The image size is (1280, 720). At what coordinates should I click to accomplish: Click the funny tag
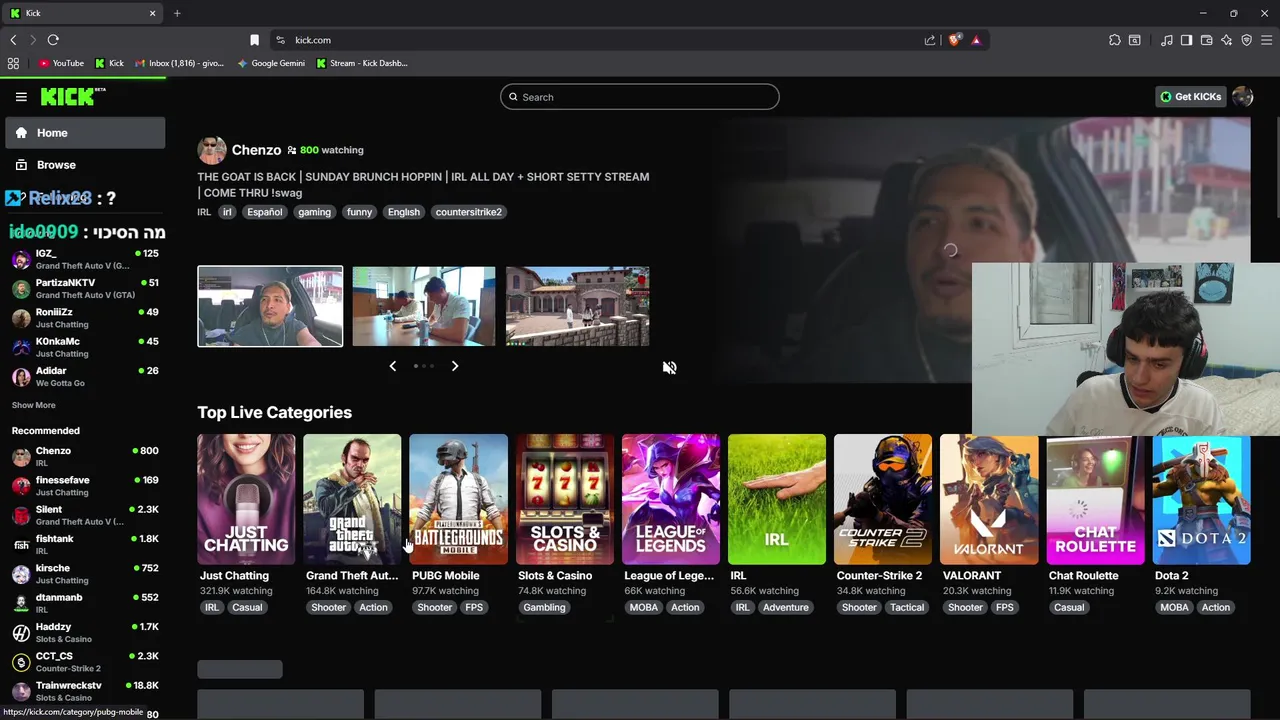tap(359, 212)
